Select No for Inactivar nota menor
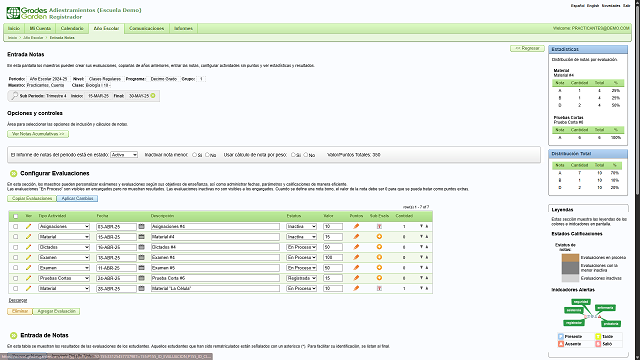640x360 pixels. point(207,155)
